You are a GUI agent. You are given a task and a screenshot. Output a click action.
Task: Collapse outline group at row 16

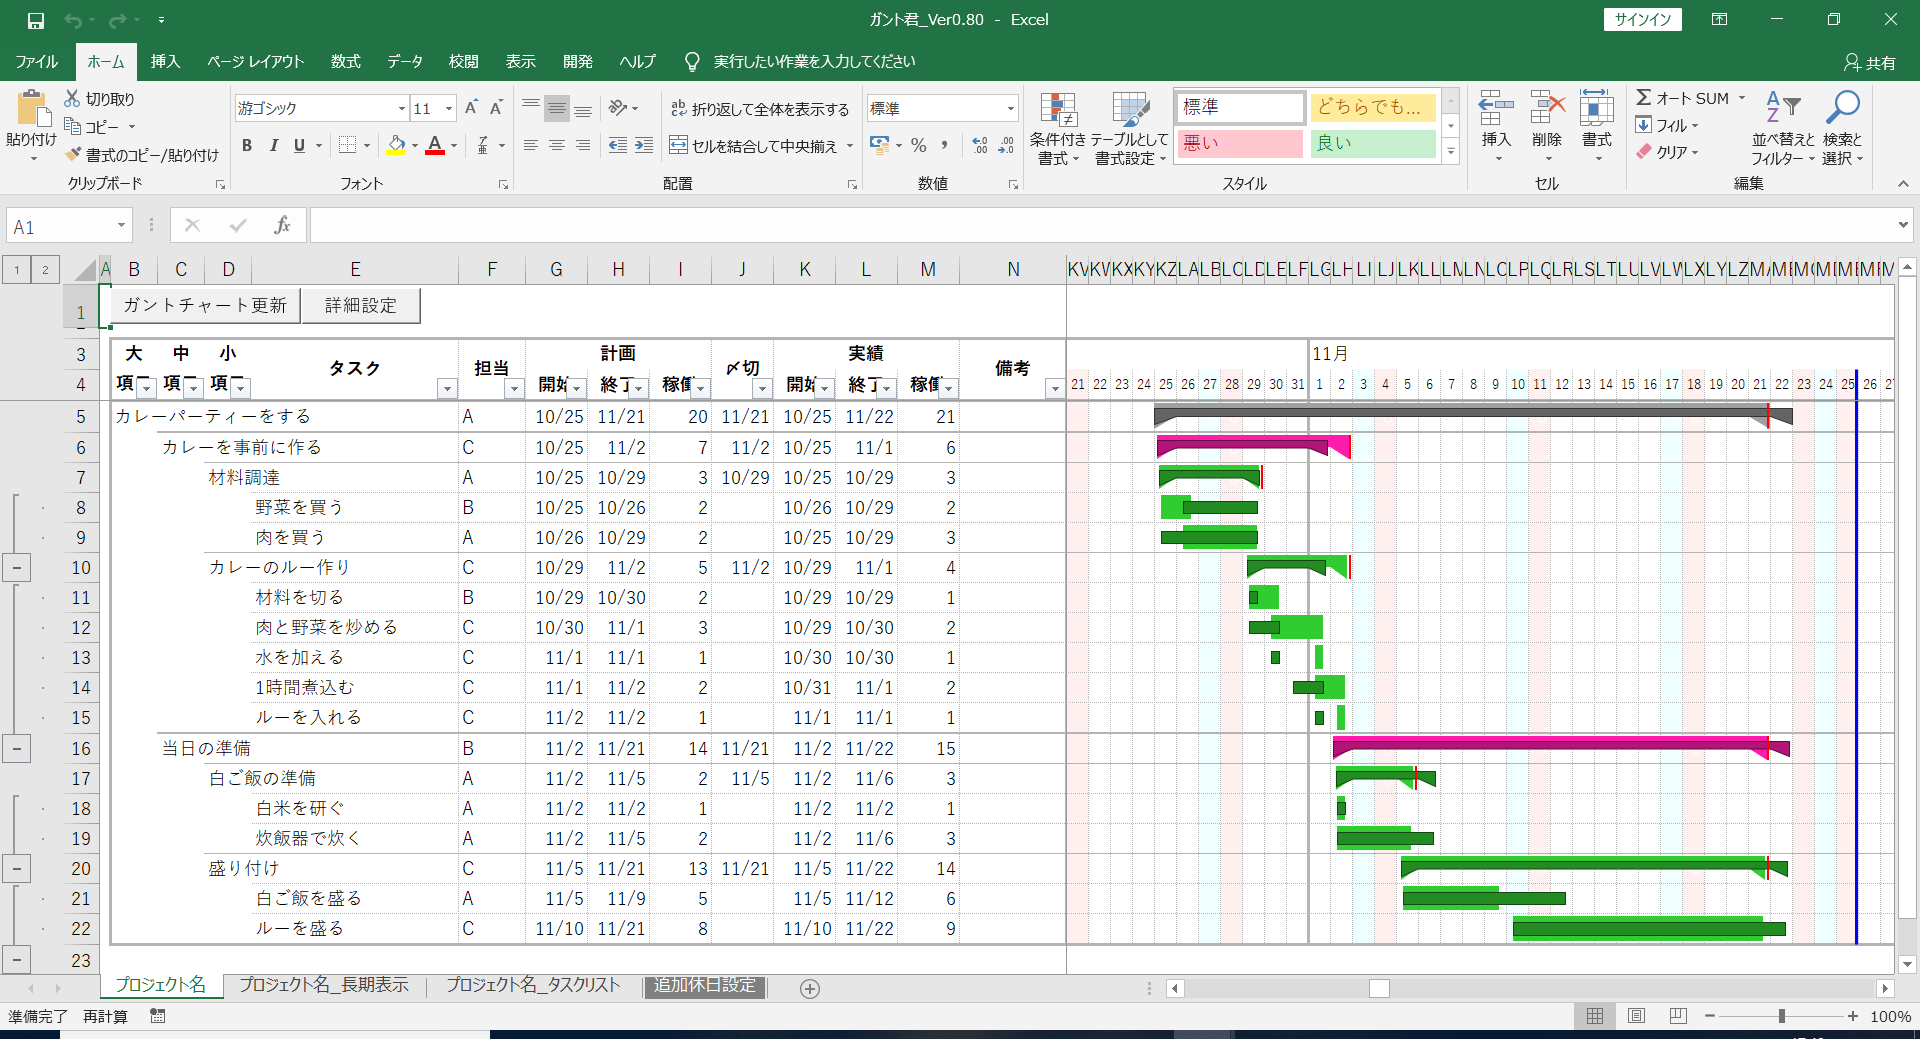click(17, 748)
